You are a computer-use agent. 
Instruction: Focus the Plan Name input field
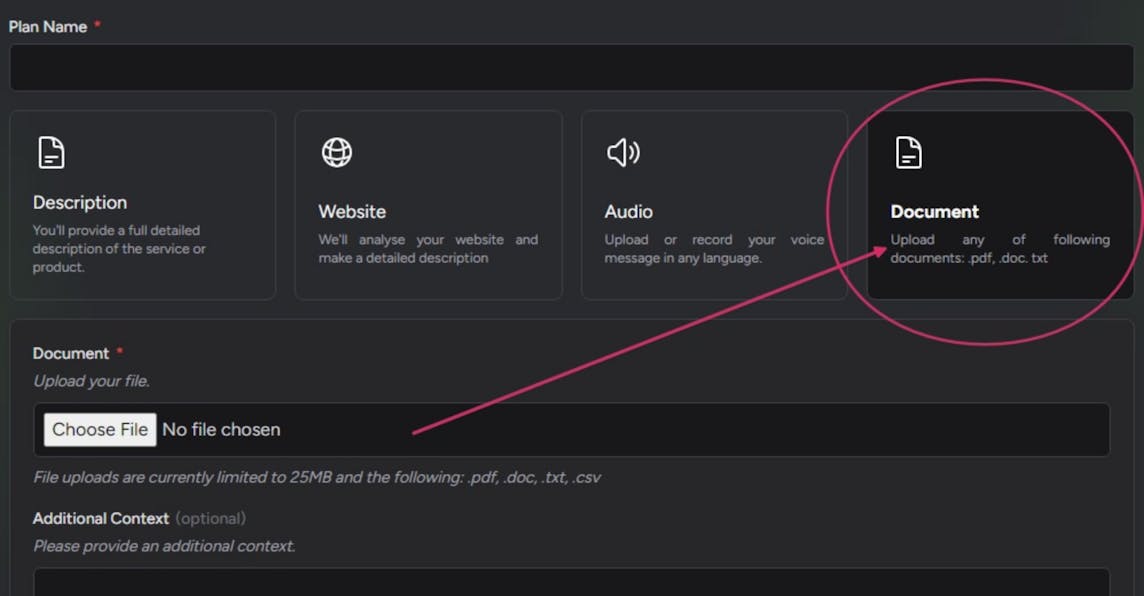571,68
